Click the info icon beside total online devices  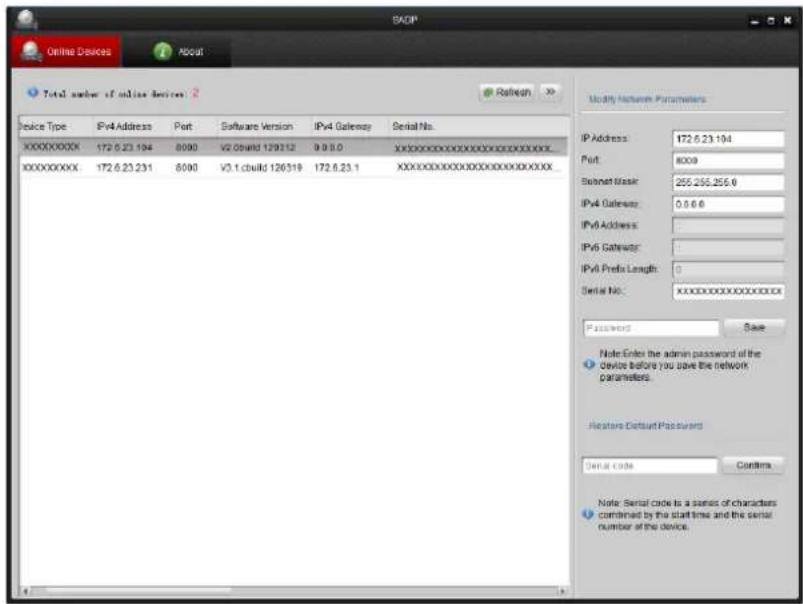(33, 93)
